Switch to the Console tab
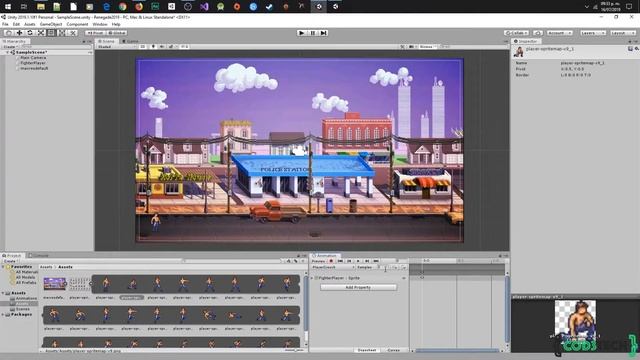Image resolution: width=640 pixels, height=360 pixels. pos(39,256)
